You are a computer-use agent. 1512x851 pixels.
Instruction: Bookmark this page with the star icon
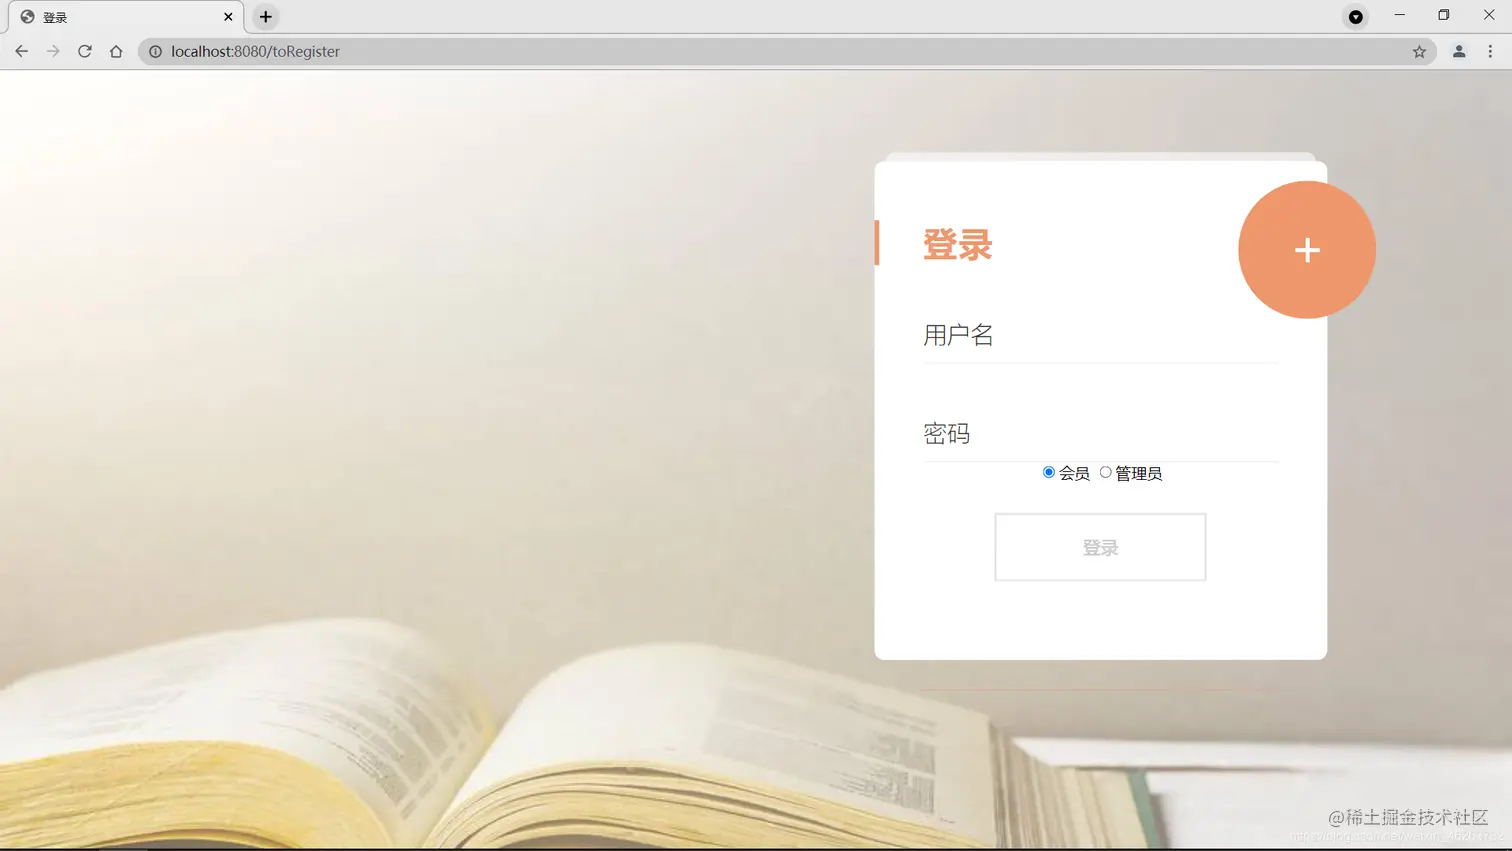(x=1419, y=51)
